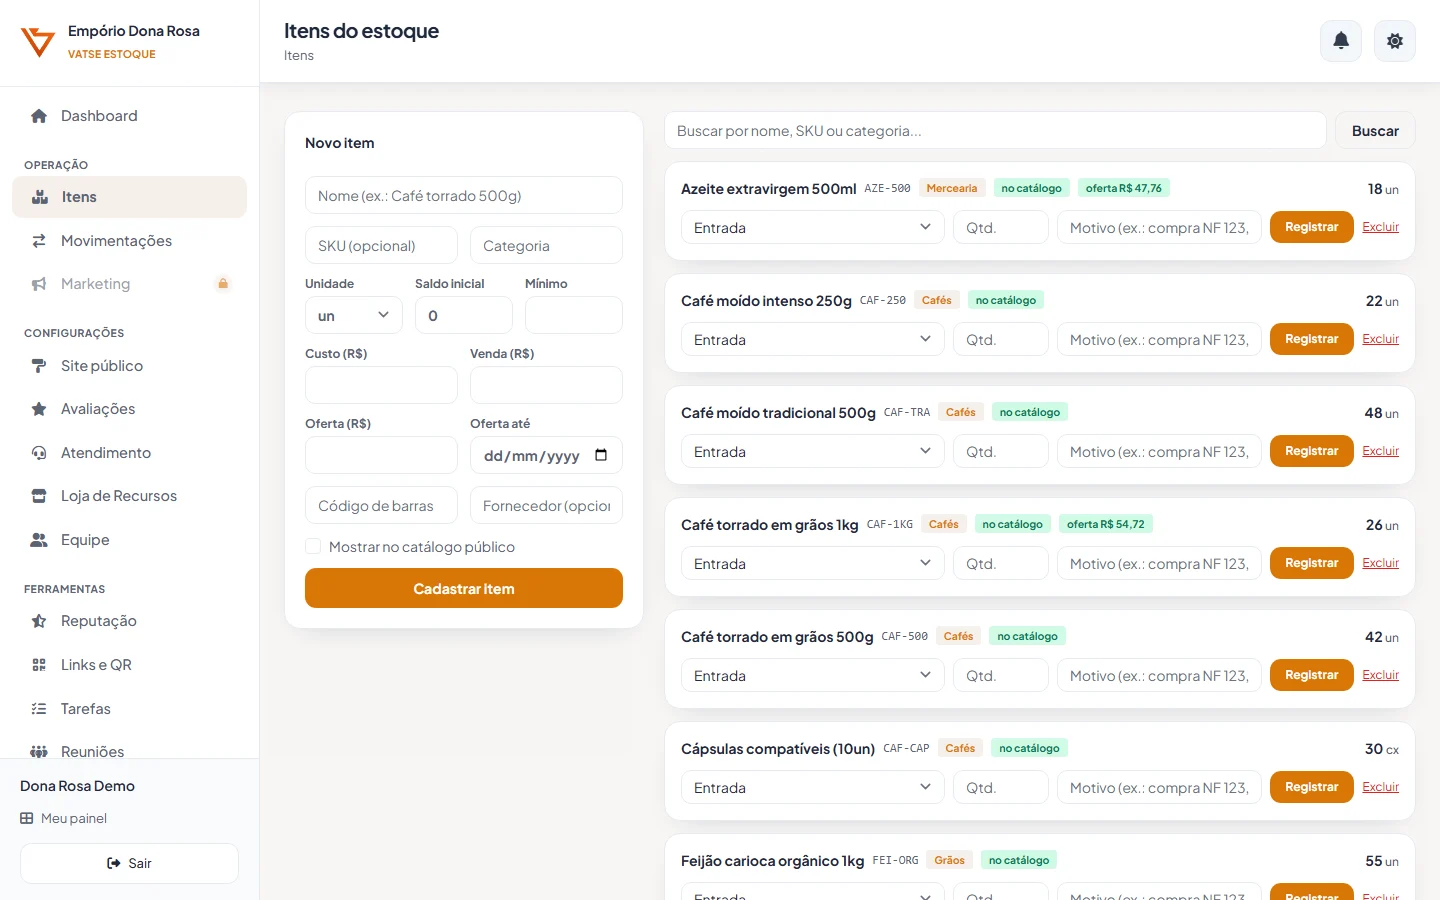Click the Marketing megaphone icon
1440x900 pixels.
(x=39, y=284)
